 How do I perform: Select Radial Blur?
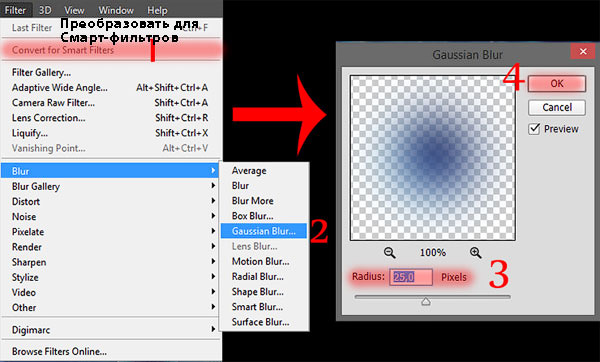(x=264, y=277)
